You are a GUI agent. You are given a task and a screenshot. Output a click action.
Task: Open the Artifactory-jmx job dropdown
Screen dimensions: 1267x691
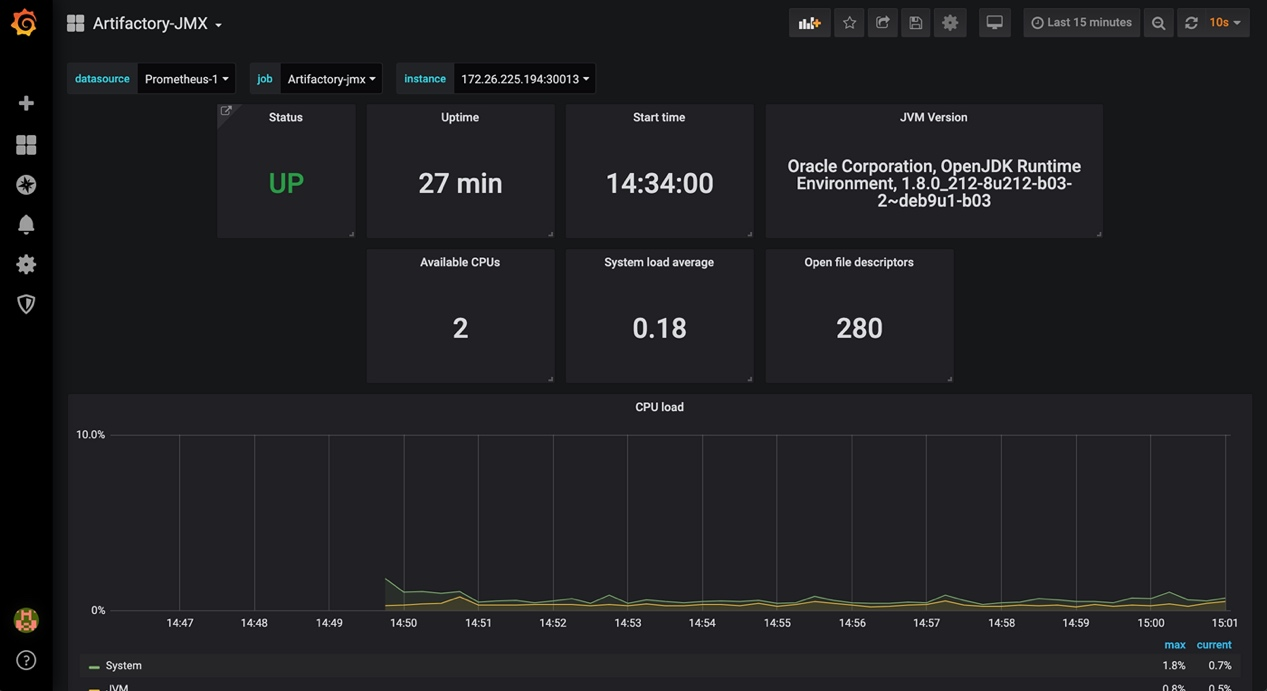[331, 79]
